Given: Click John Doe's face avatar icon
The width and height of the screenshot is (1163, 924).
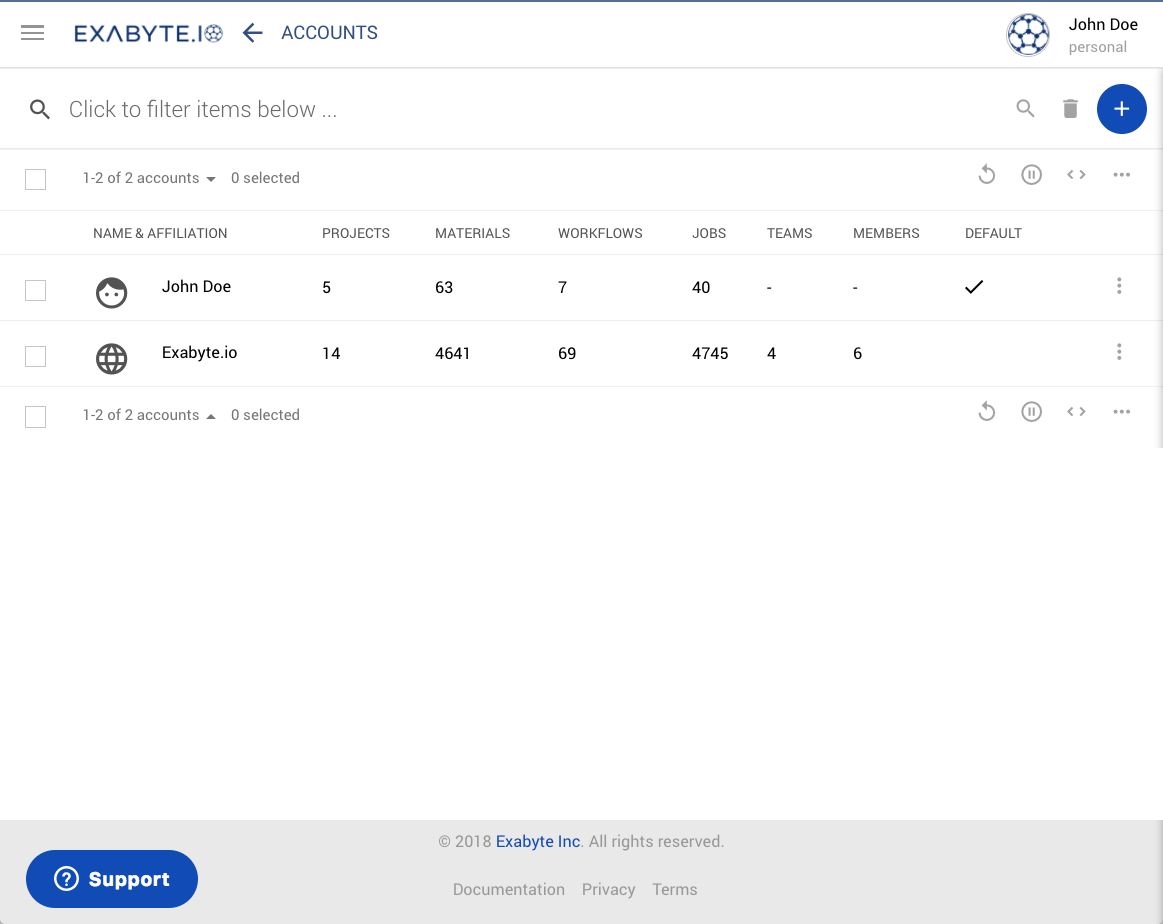Looking at the screenshot, I should (x=111, y=293).
